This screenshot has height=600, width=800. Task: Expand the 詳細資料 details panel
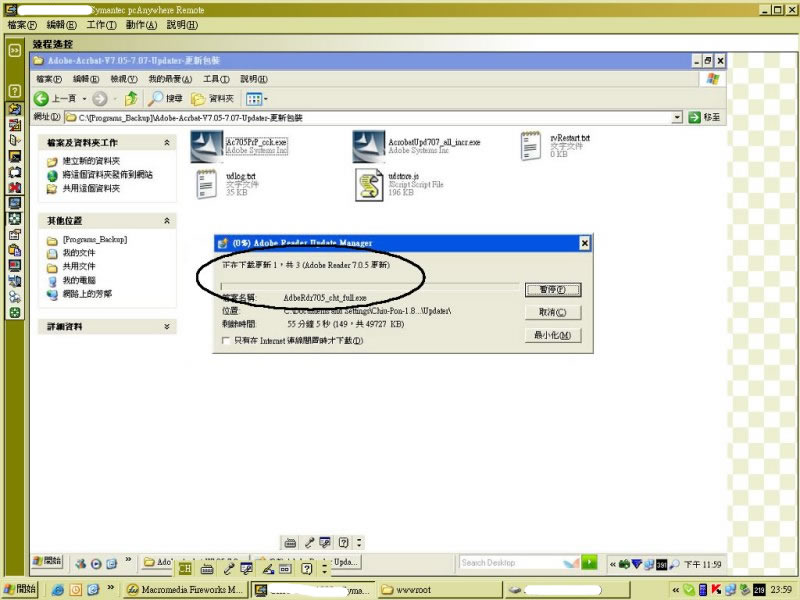[x=167, y=327]
